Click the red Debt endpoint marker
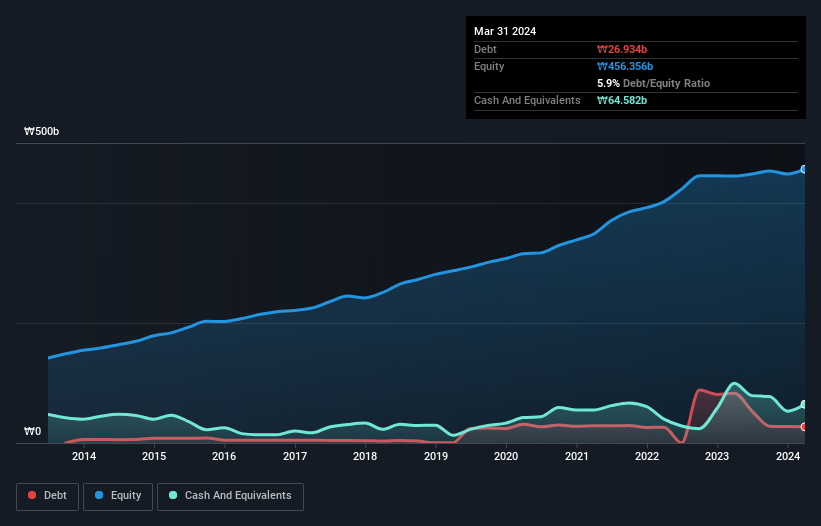Screen dimensions: 821x526 coord(804,427)
